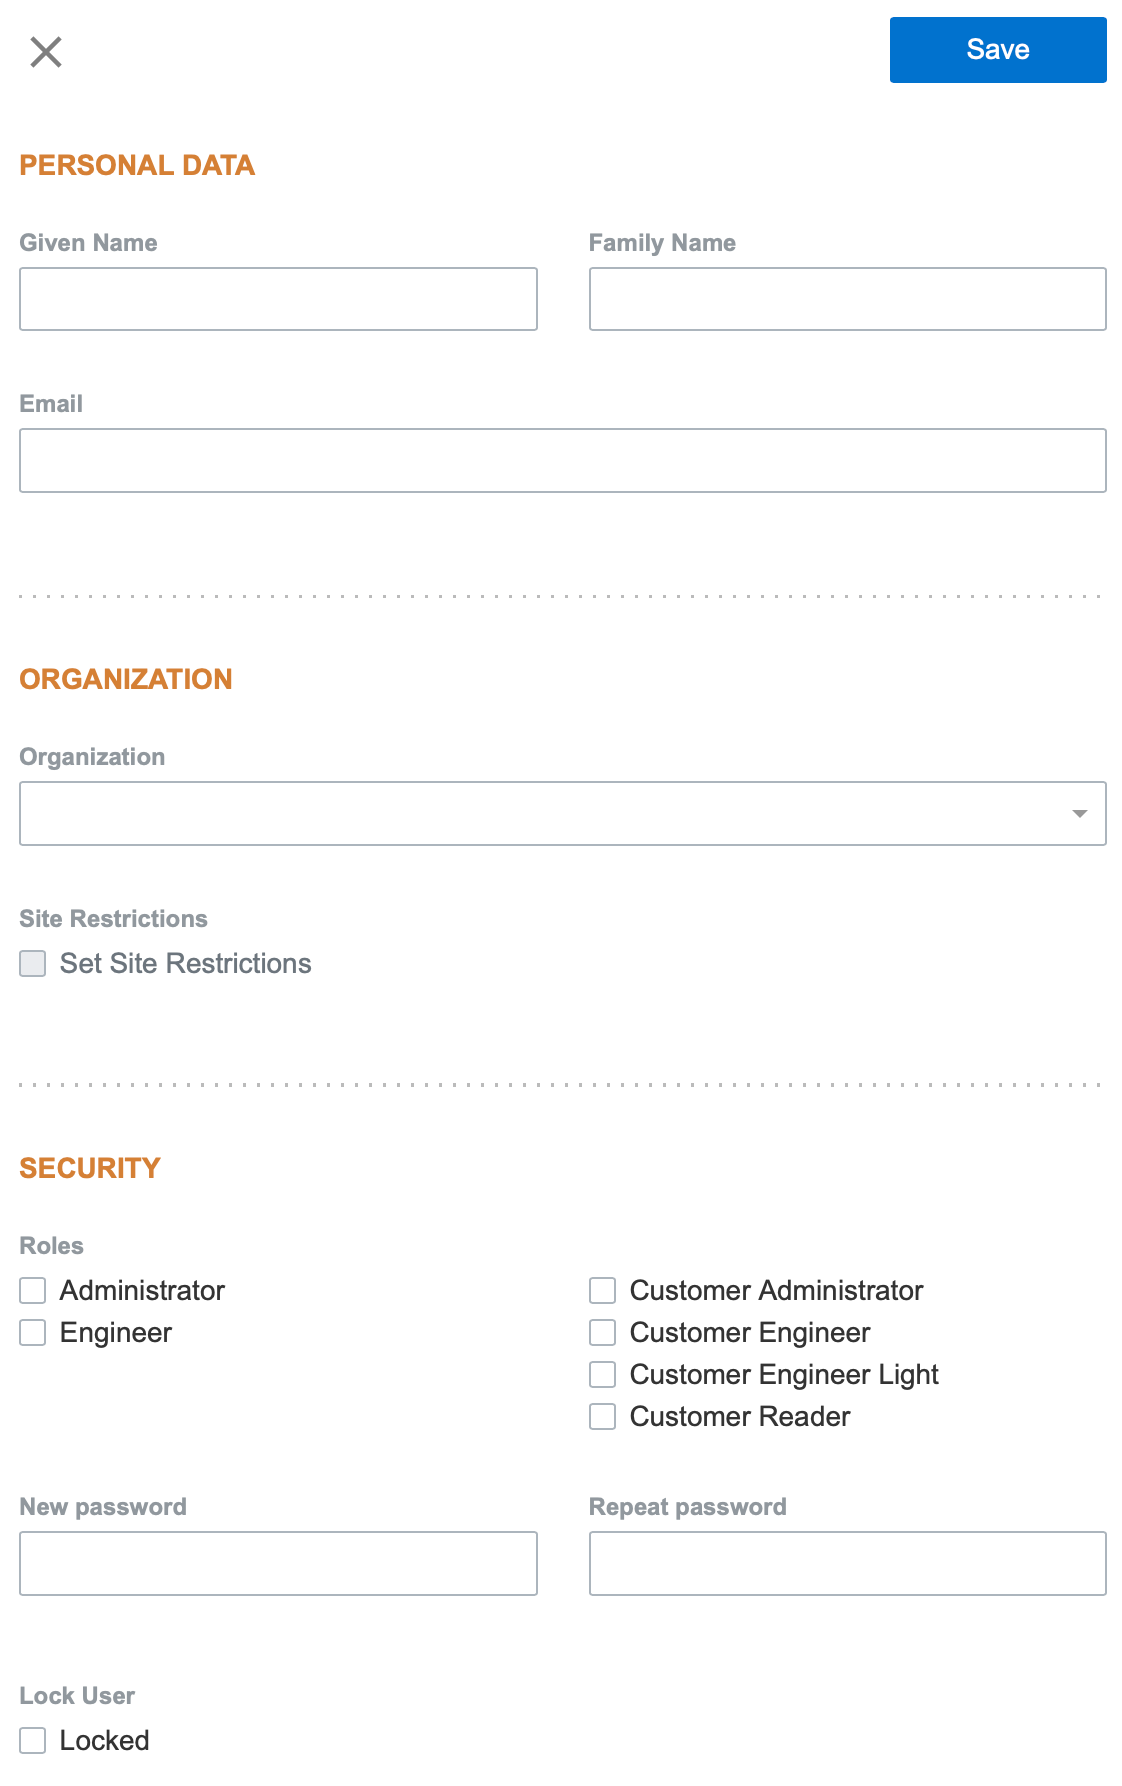The height and width of the screenshot is (1786, 1122).
Task: Select the Customer Administrator role
Action: (x=602, y=1291)
